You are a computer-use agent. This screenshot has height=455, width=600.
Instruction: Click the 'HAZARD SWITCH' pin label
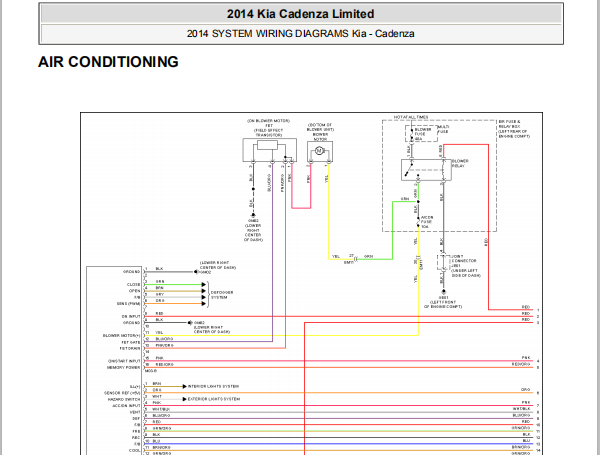coord(124,400)
